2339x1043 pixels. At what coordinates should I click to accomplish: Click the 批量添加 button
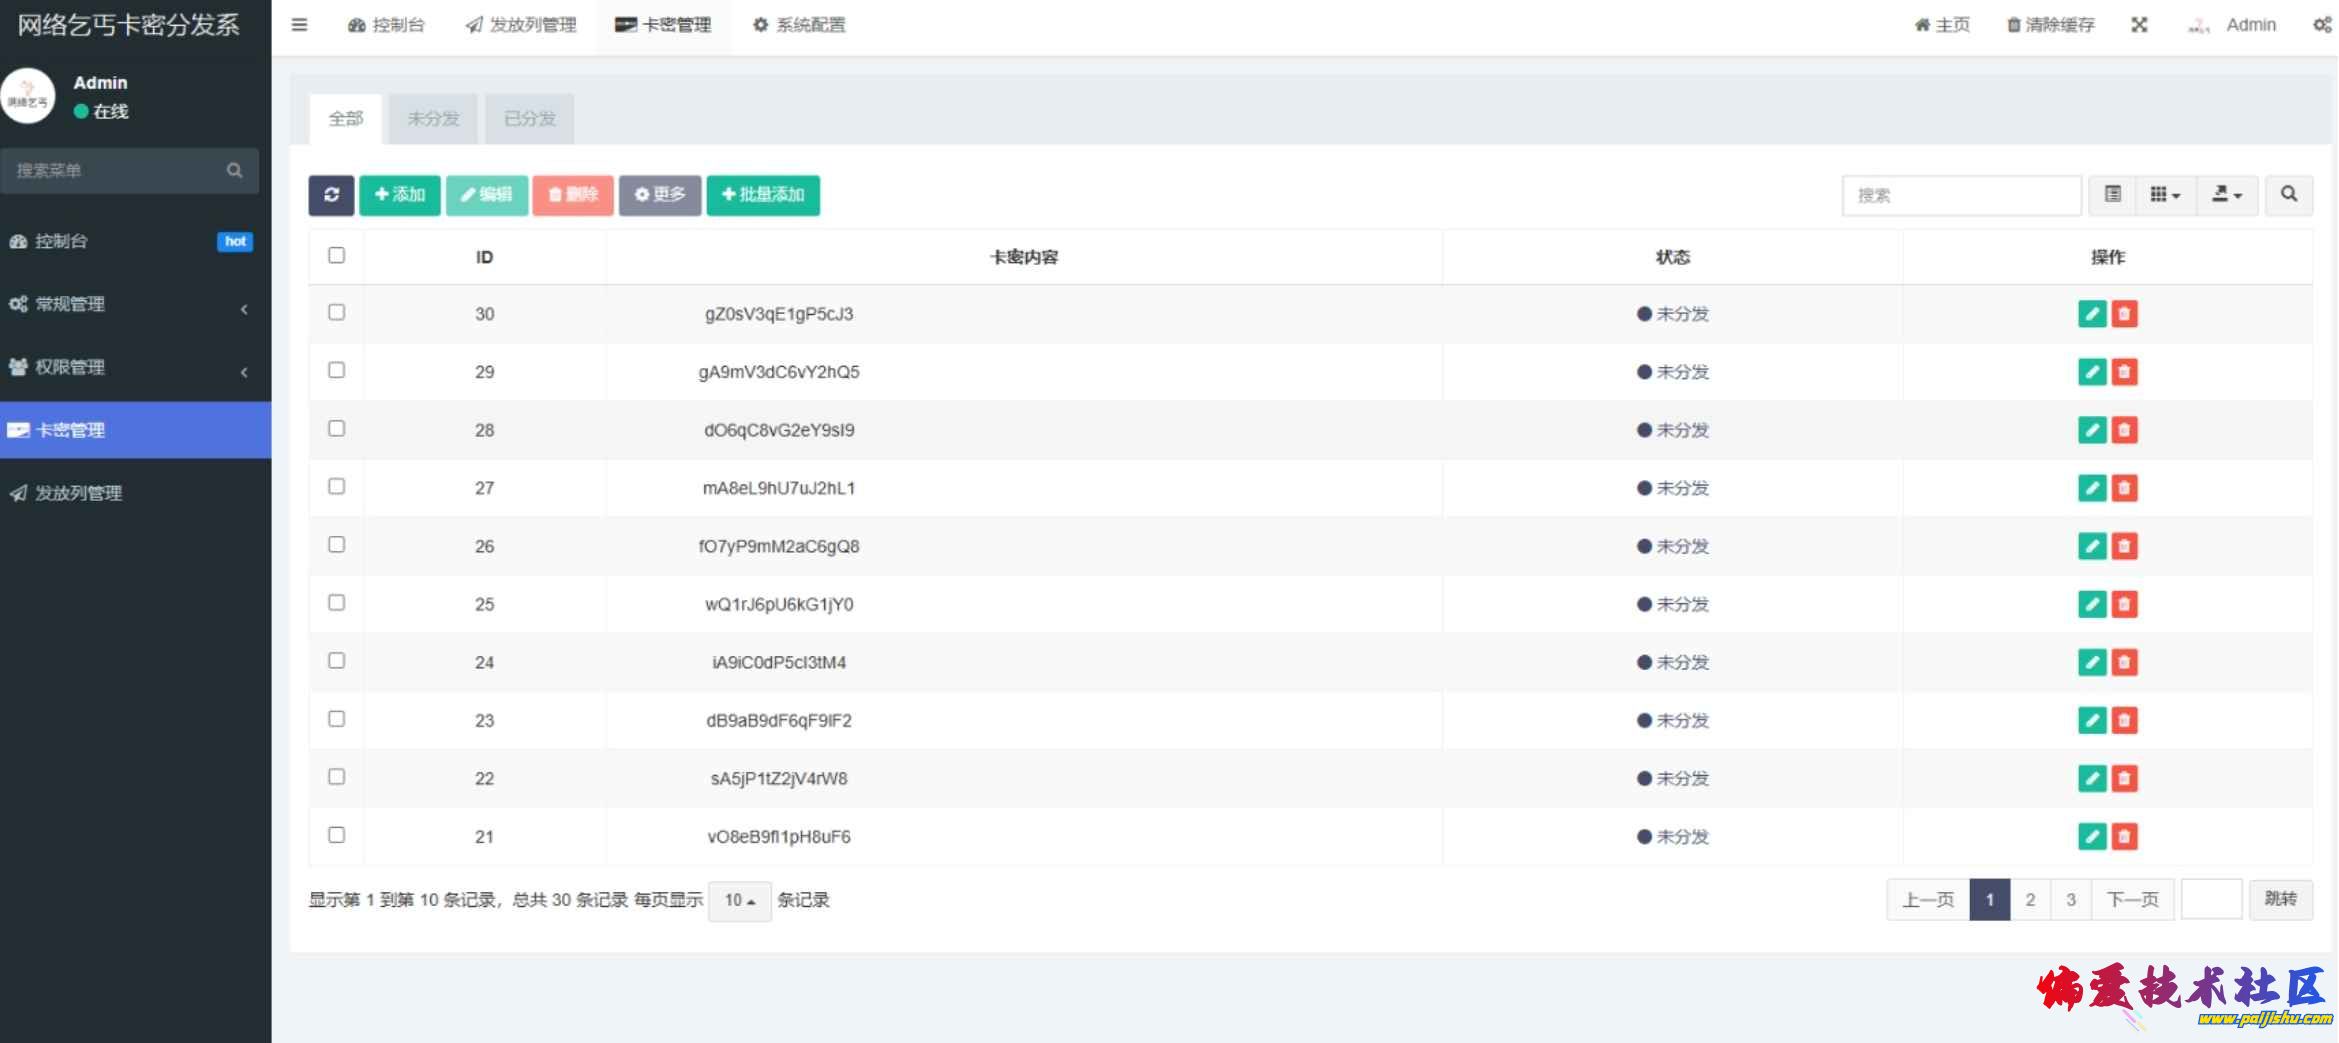[763, 195]
